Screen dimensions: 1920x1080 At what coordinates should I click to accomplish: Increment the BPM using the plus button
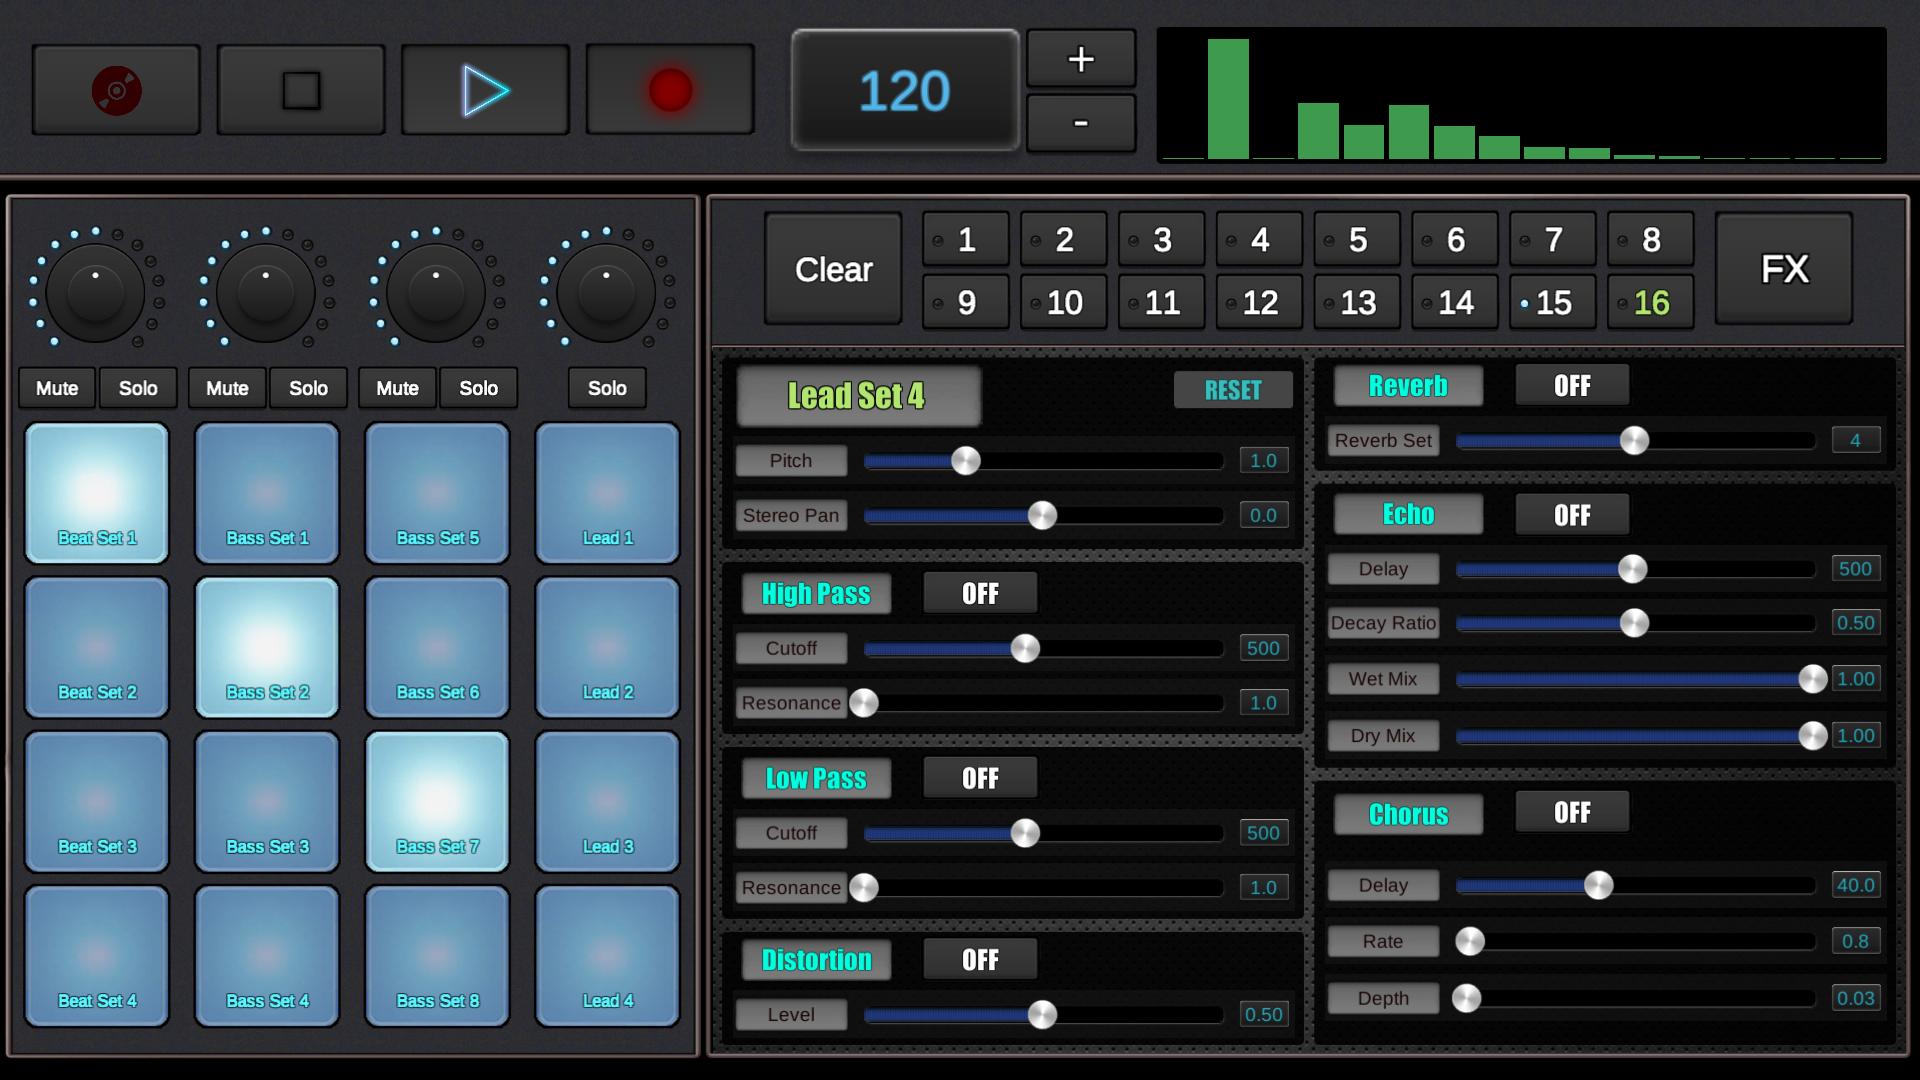tap(1079, 59)
